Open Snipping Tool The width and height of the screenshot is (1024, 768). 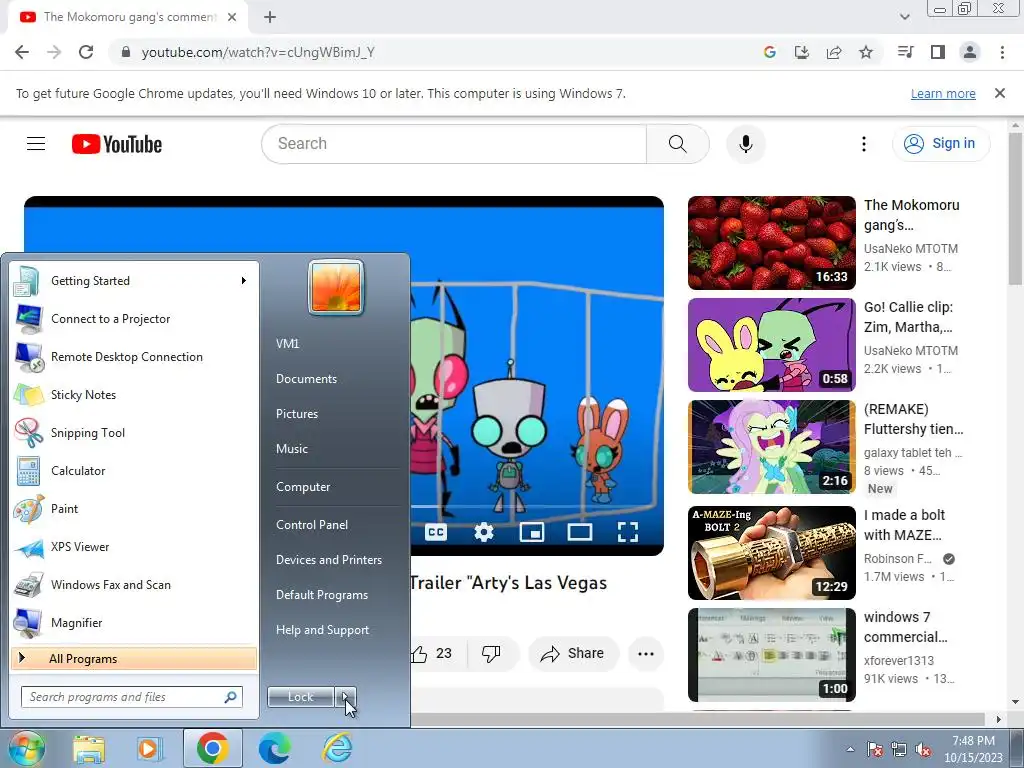134,432
